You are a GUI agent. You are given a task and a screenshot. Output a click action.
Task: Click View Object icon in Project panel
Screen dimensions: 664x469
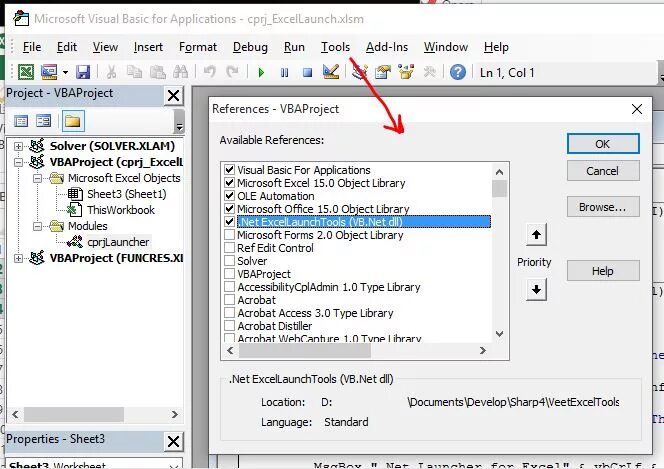tap(44, 121)
